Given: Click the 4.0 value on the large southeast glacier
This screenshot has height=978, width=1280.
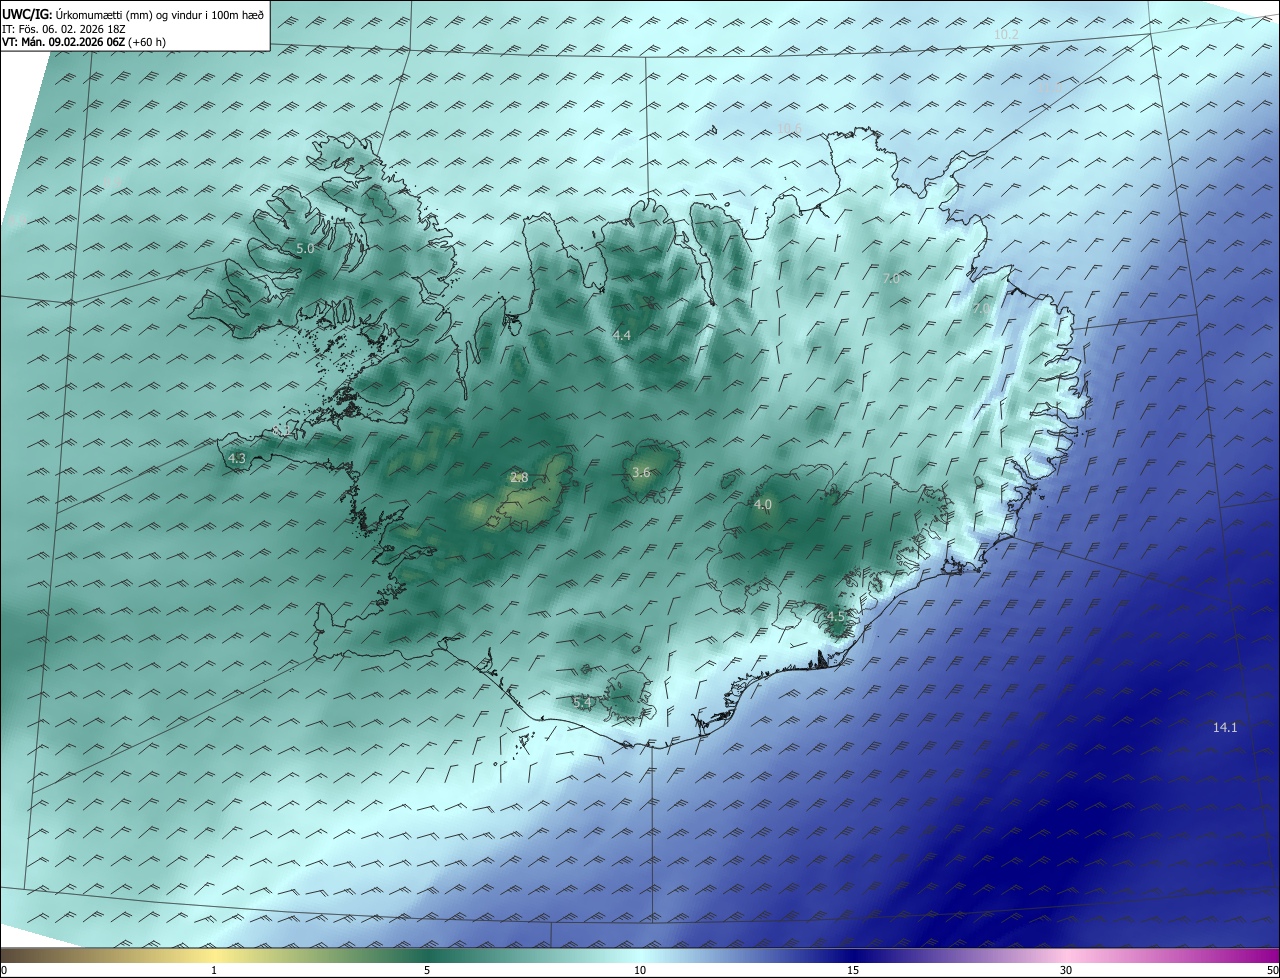Looking at the screenshot, I should (x=763, y=505).
